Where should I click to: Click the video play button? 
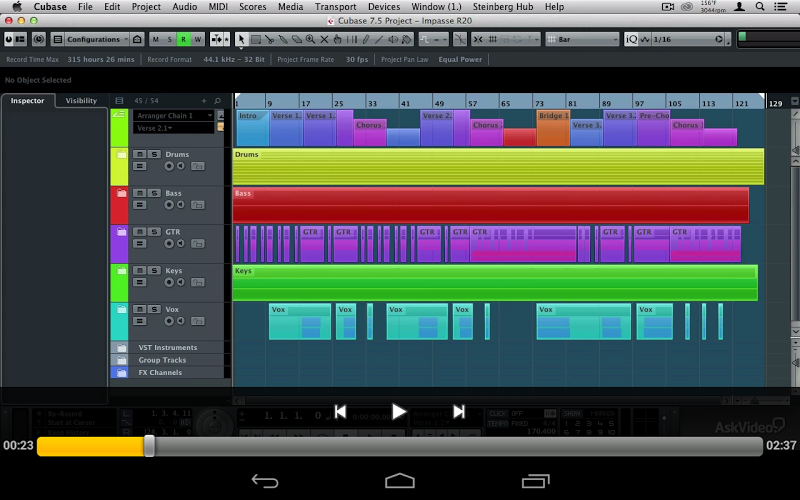tap(399, 411)
